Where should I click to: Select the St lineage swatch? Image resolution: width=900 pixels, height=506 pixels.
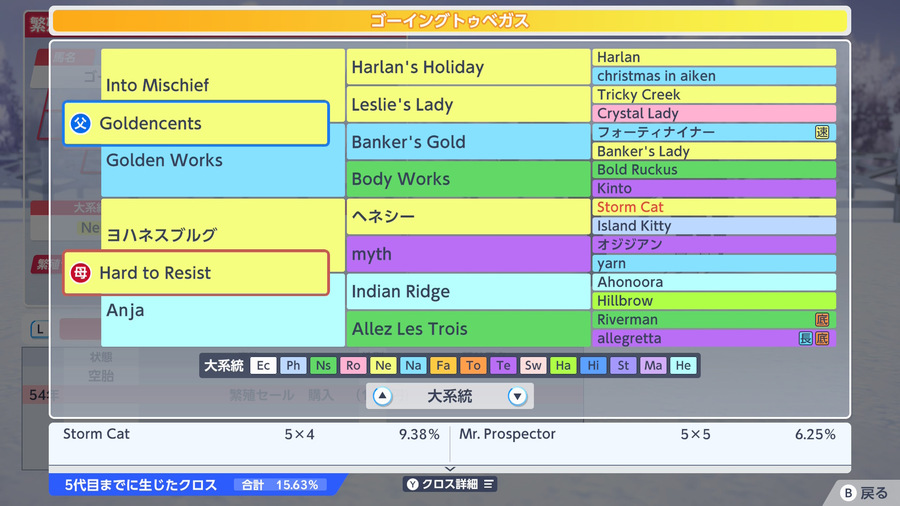(x=623, y=365)
